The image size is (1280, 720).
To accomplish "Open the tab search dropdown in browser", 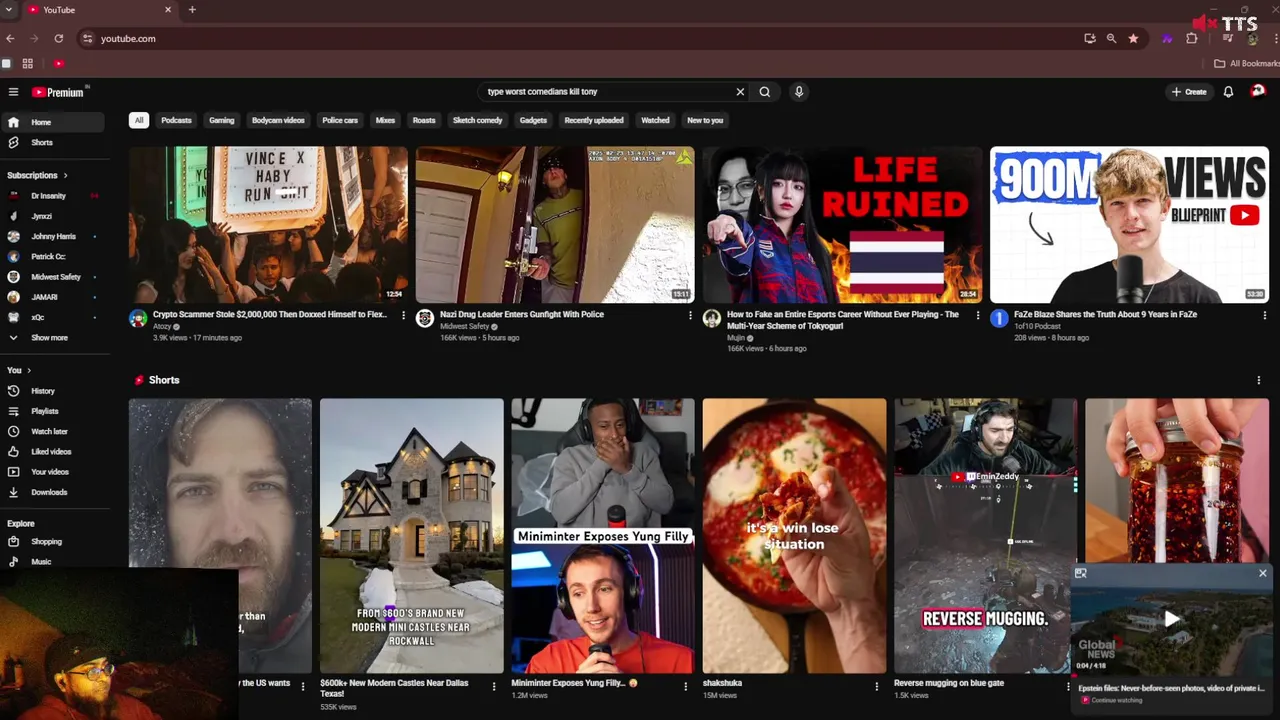I will [10, 10].
